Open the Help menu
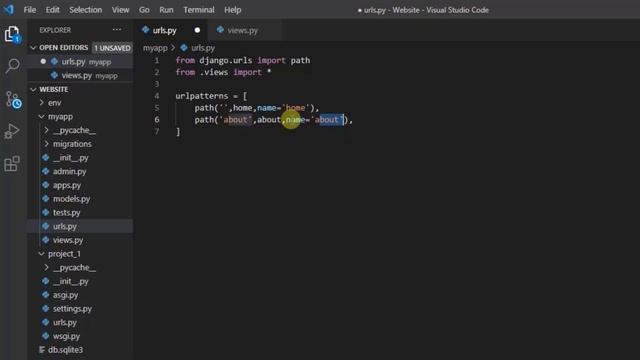 (233, 10)
